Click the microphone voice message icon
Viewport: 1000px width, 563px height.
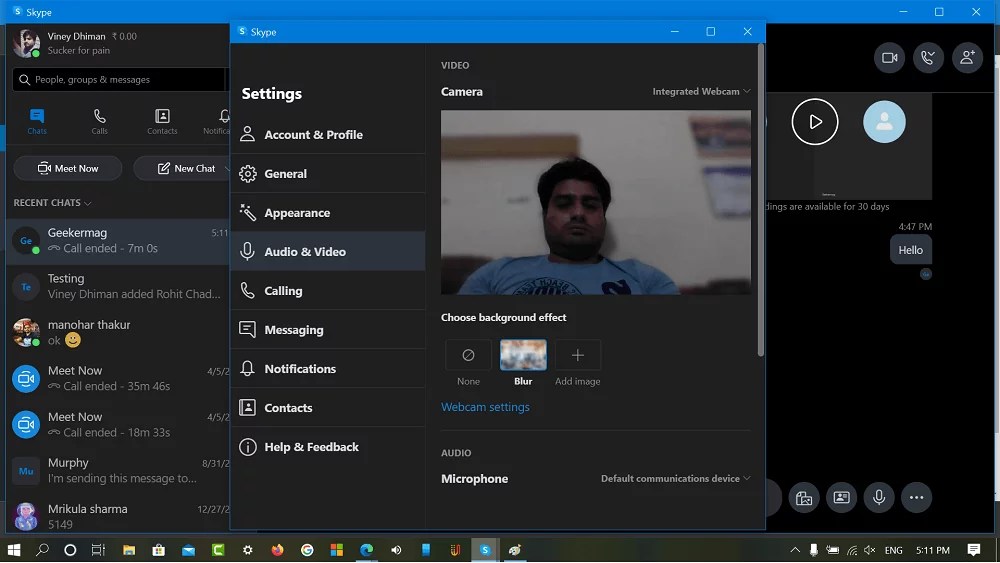coord(879,497)
